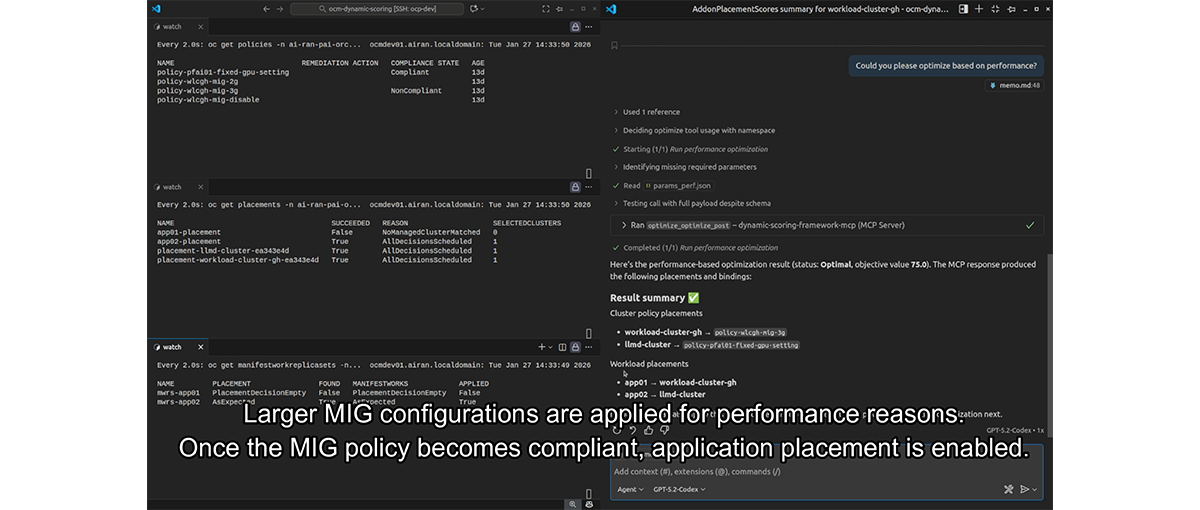This screenshot has height=510, width=1200.
Task: Expand the Ran optimize_optimize_post tool call
Action: point(624,226)
